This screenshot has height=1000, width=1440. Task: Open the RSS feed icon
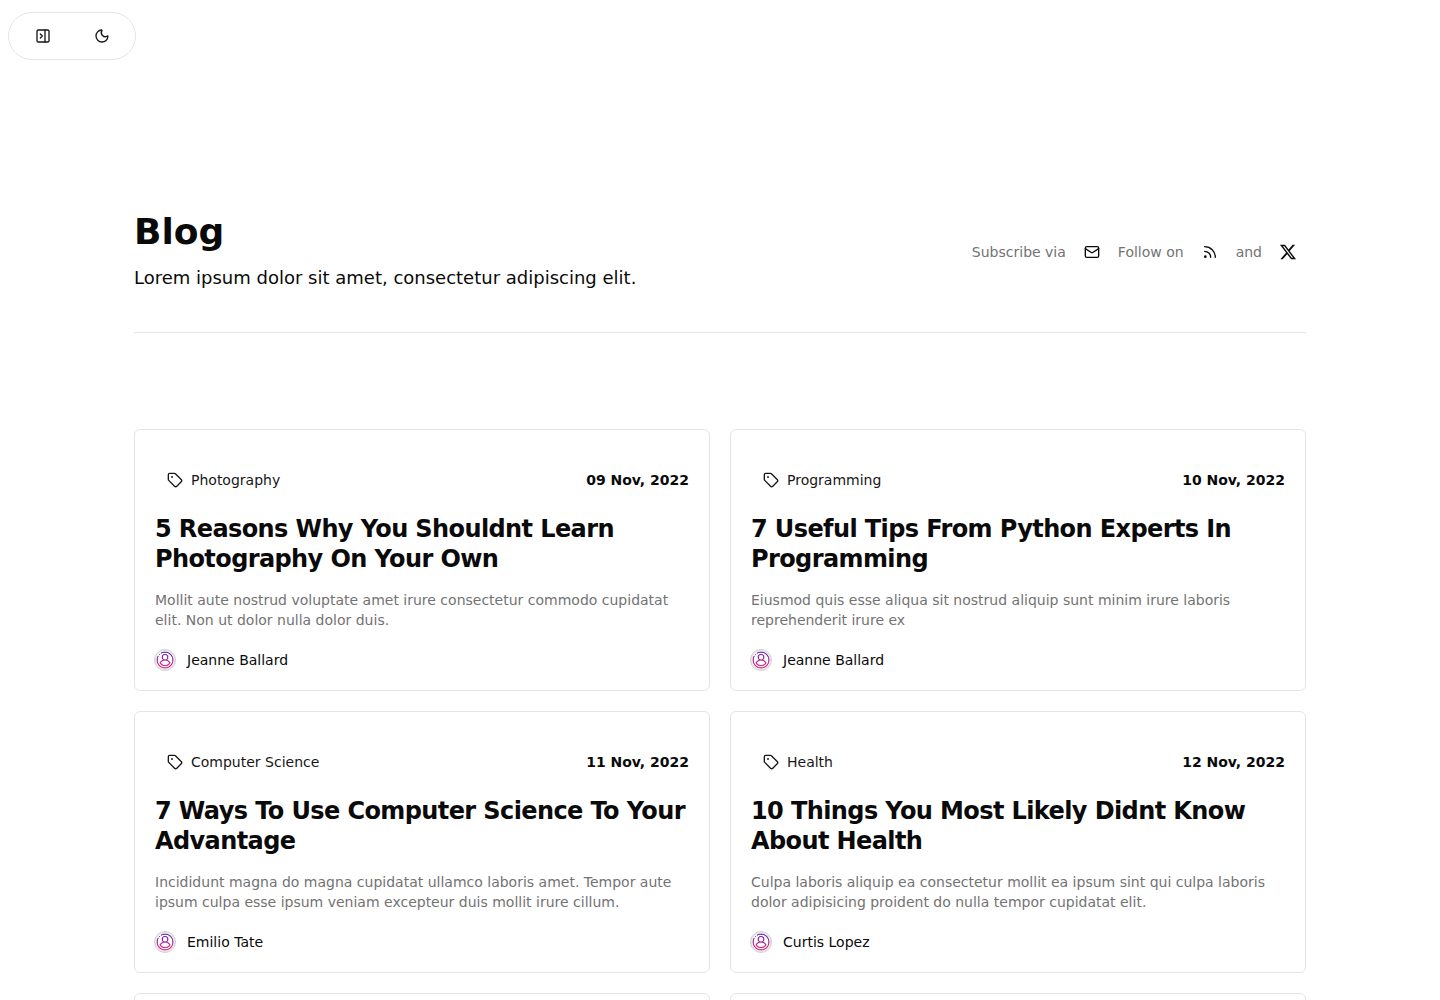click(1210, 252)
